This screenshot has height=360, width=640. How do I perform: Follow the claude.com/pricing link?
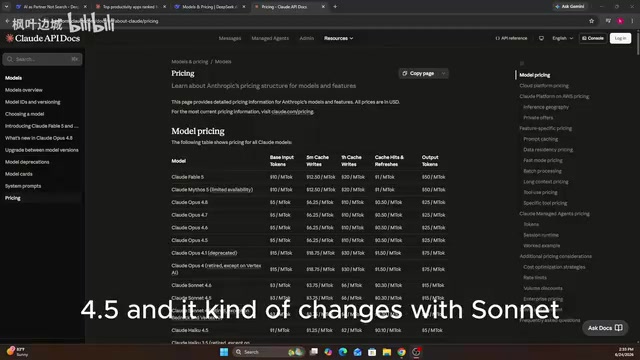point(292,112)
